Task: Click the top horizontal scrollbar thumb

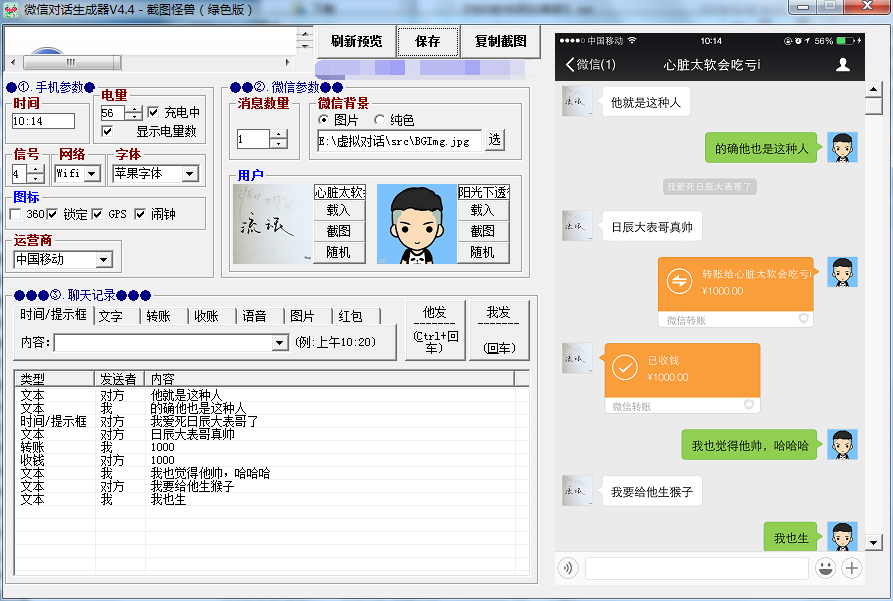Action: click(x=71, y=62)
